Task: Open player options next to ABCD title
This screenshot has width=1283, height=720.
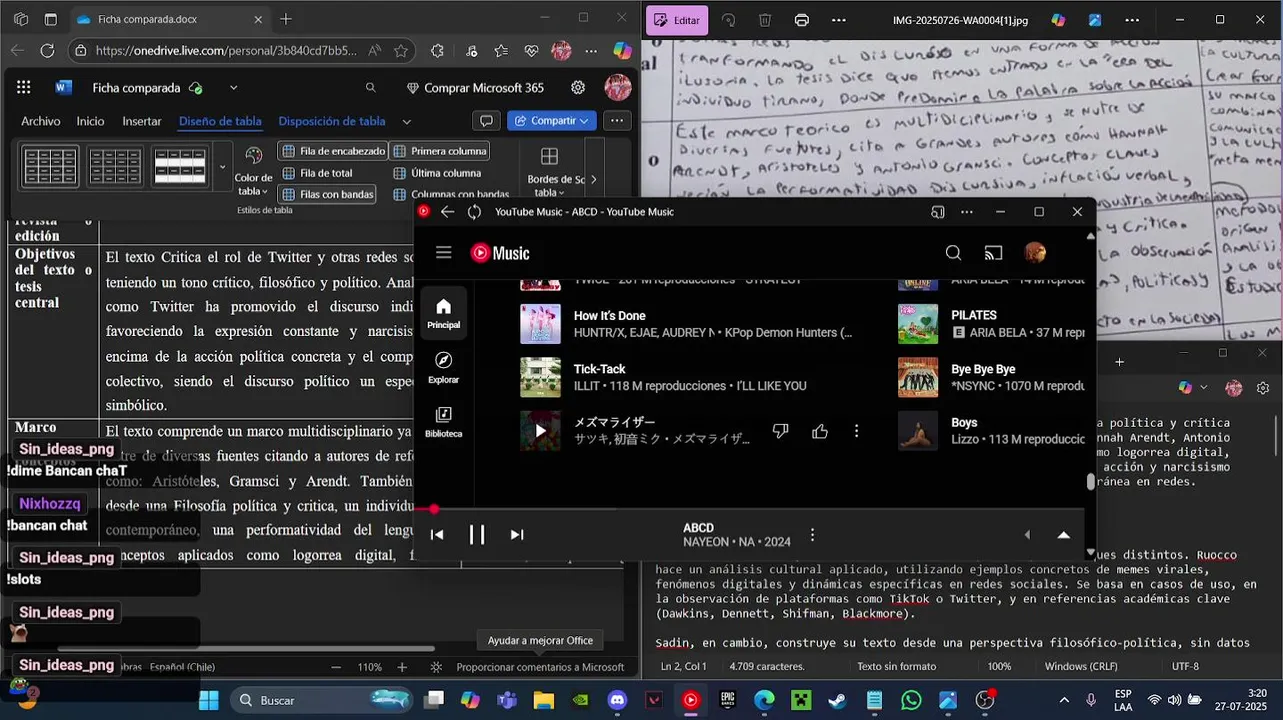Action: (x=812, y=535)
